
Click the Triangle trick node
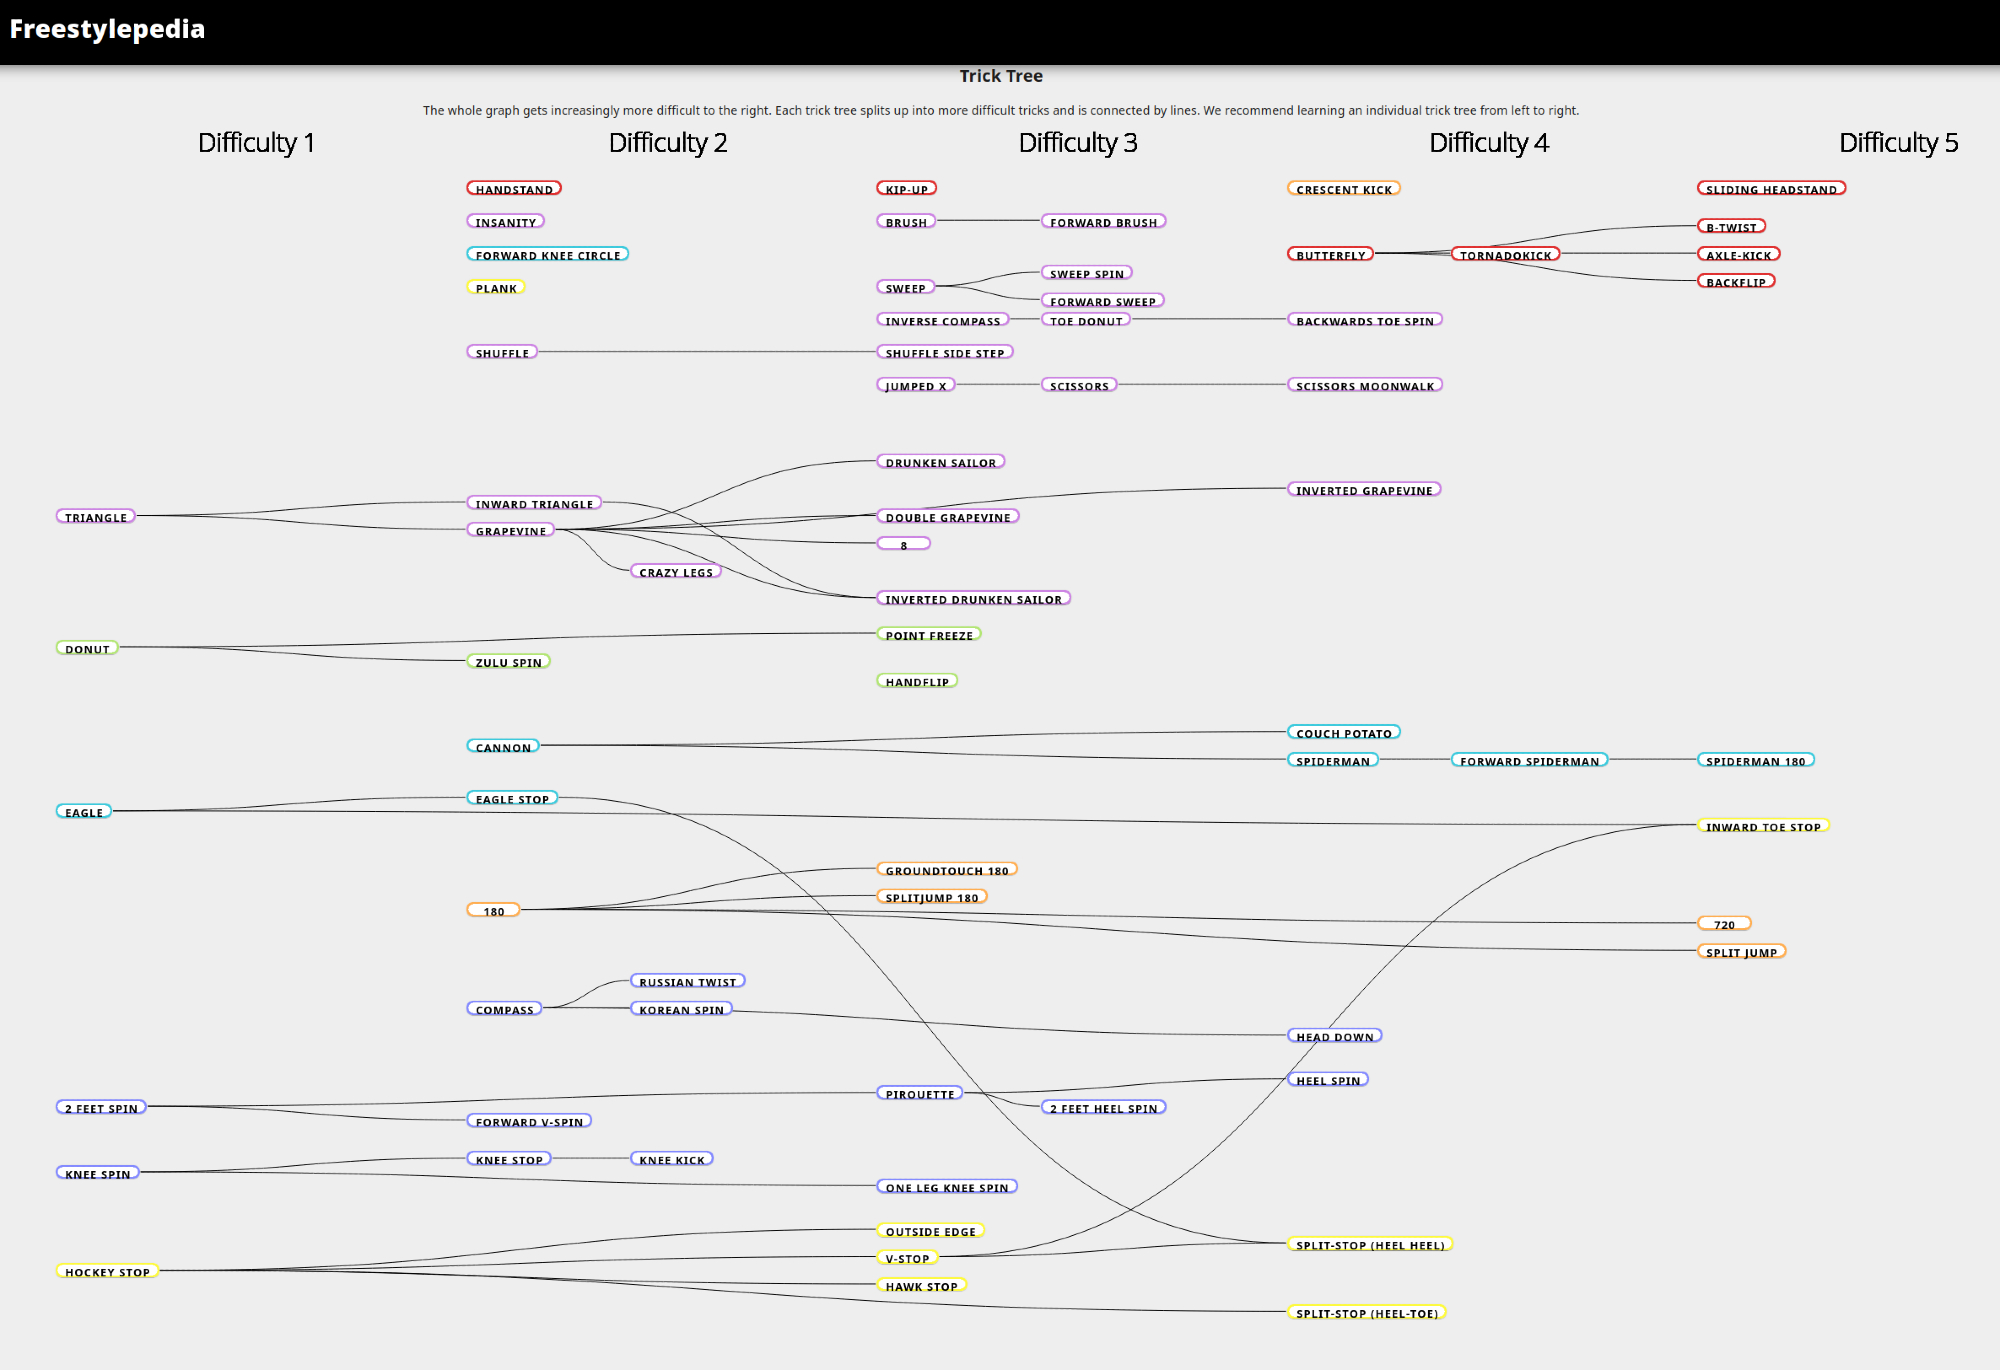point(96,517)
